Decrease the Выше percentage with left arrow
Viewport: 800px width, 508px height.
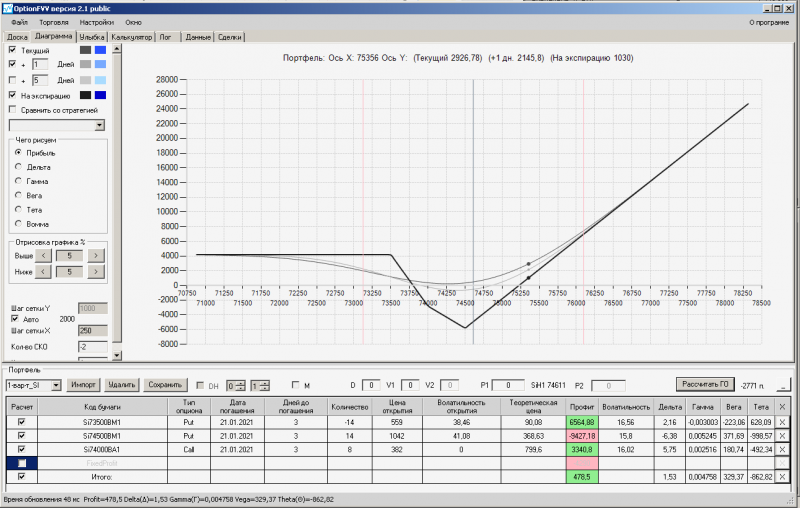click(x=43, y=256)
